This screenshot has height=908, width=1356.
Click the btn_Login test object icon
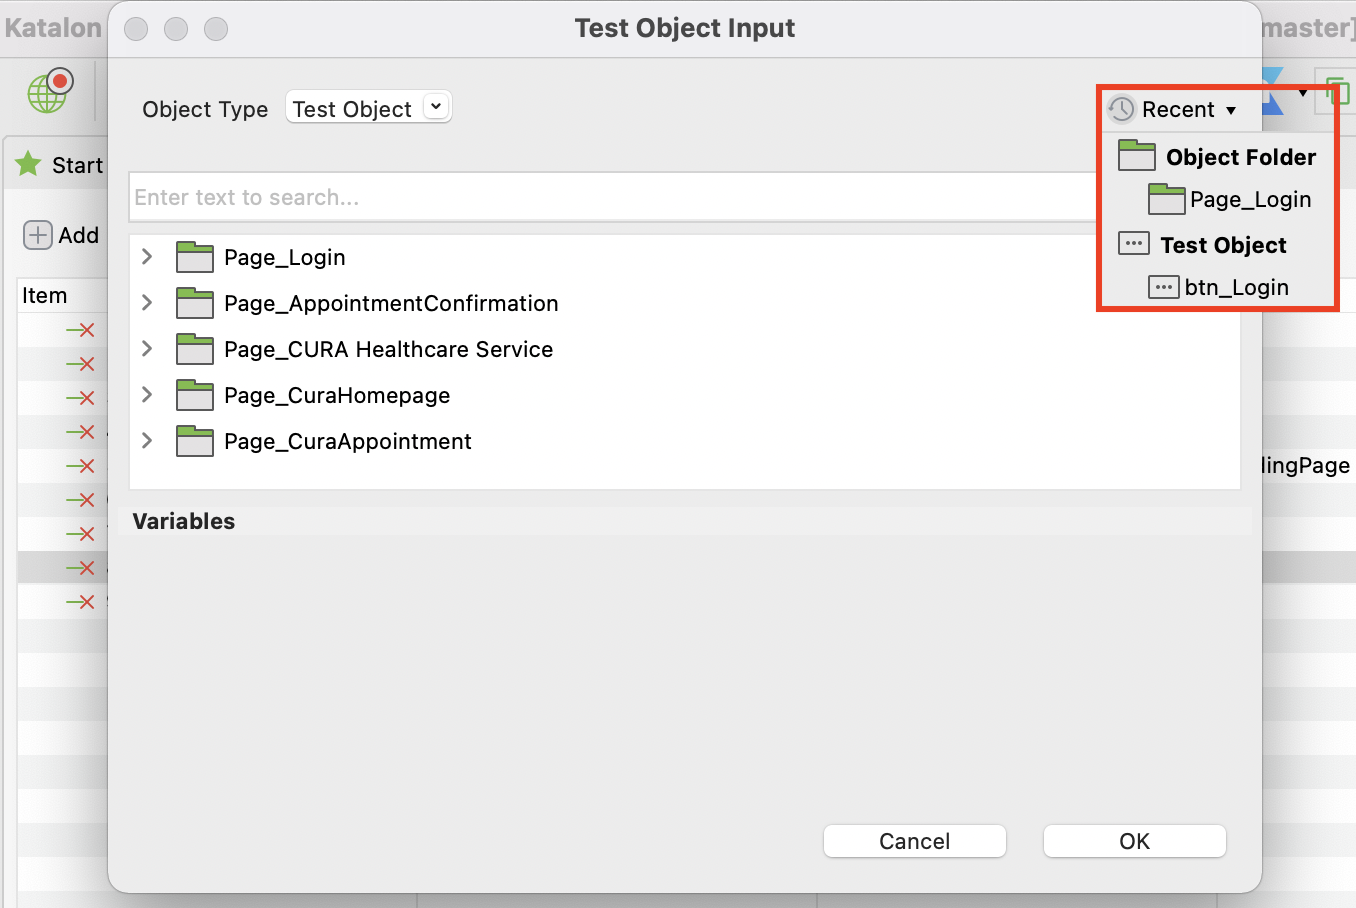click(x=1163, y=287)
